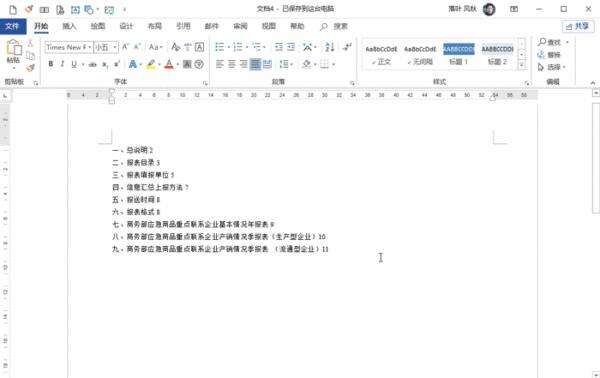Image resolution: width=600 pixels, height=378 pixels.
Task: Toggle Strikethrough formatting
Action: (x=93, y=64)
